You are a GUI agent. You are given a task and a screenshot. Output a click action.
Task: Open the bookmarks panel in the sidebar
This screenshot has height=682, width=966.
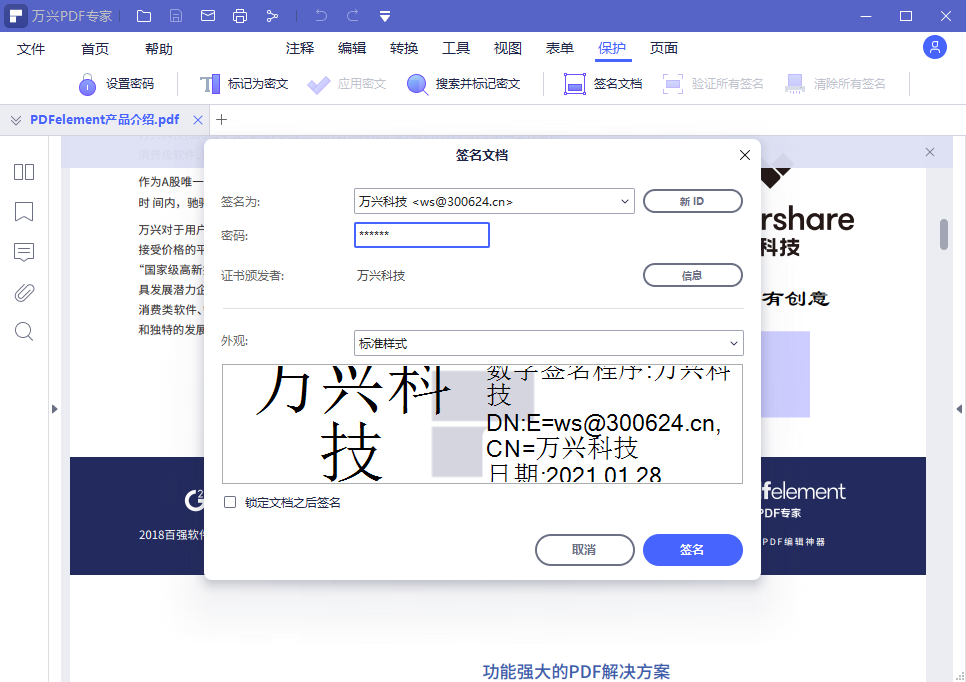point(23,212)
